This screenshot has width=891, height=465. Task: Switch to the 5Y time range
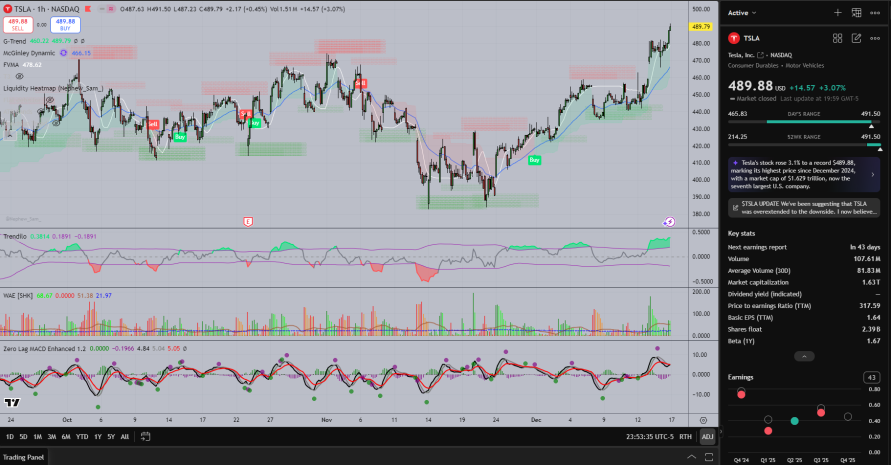111,437
